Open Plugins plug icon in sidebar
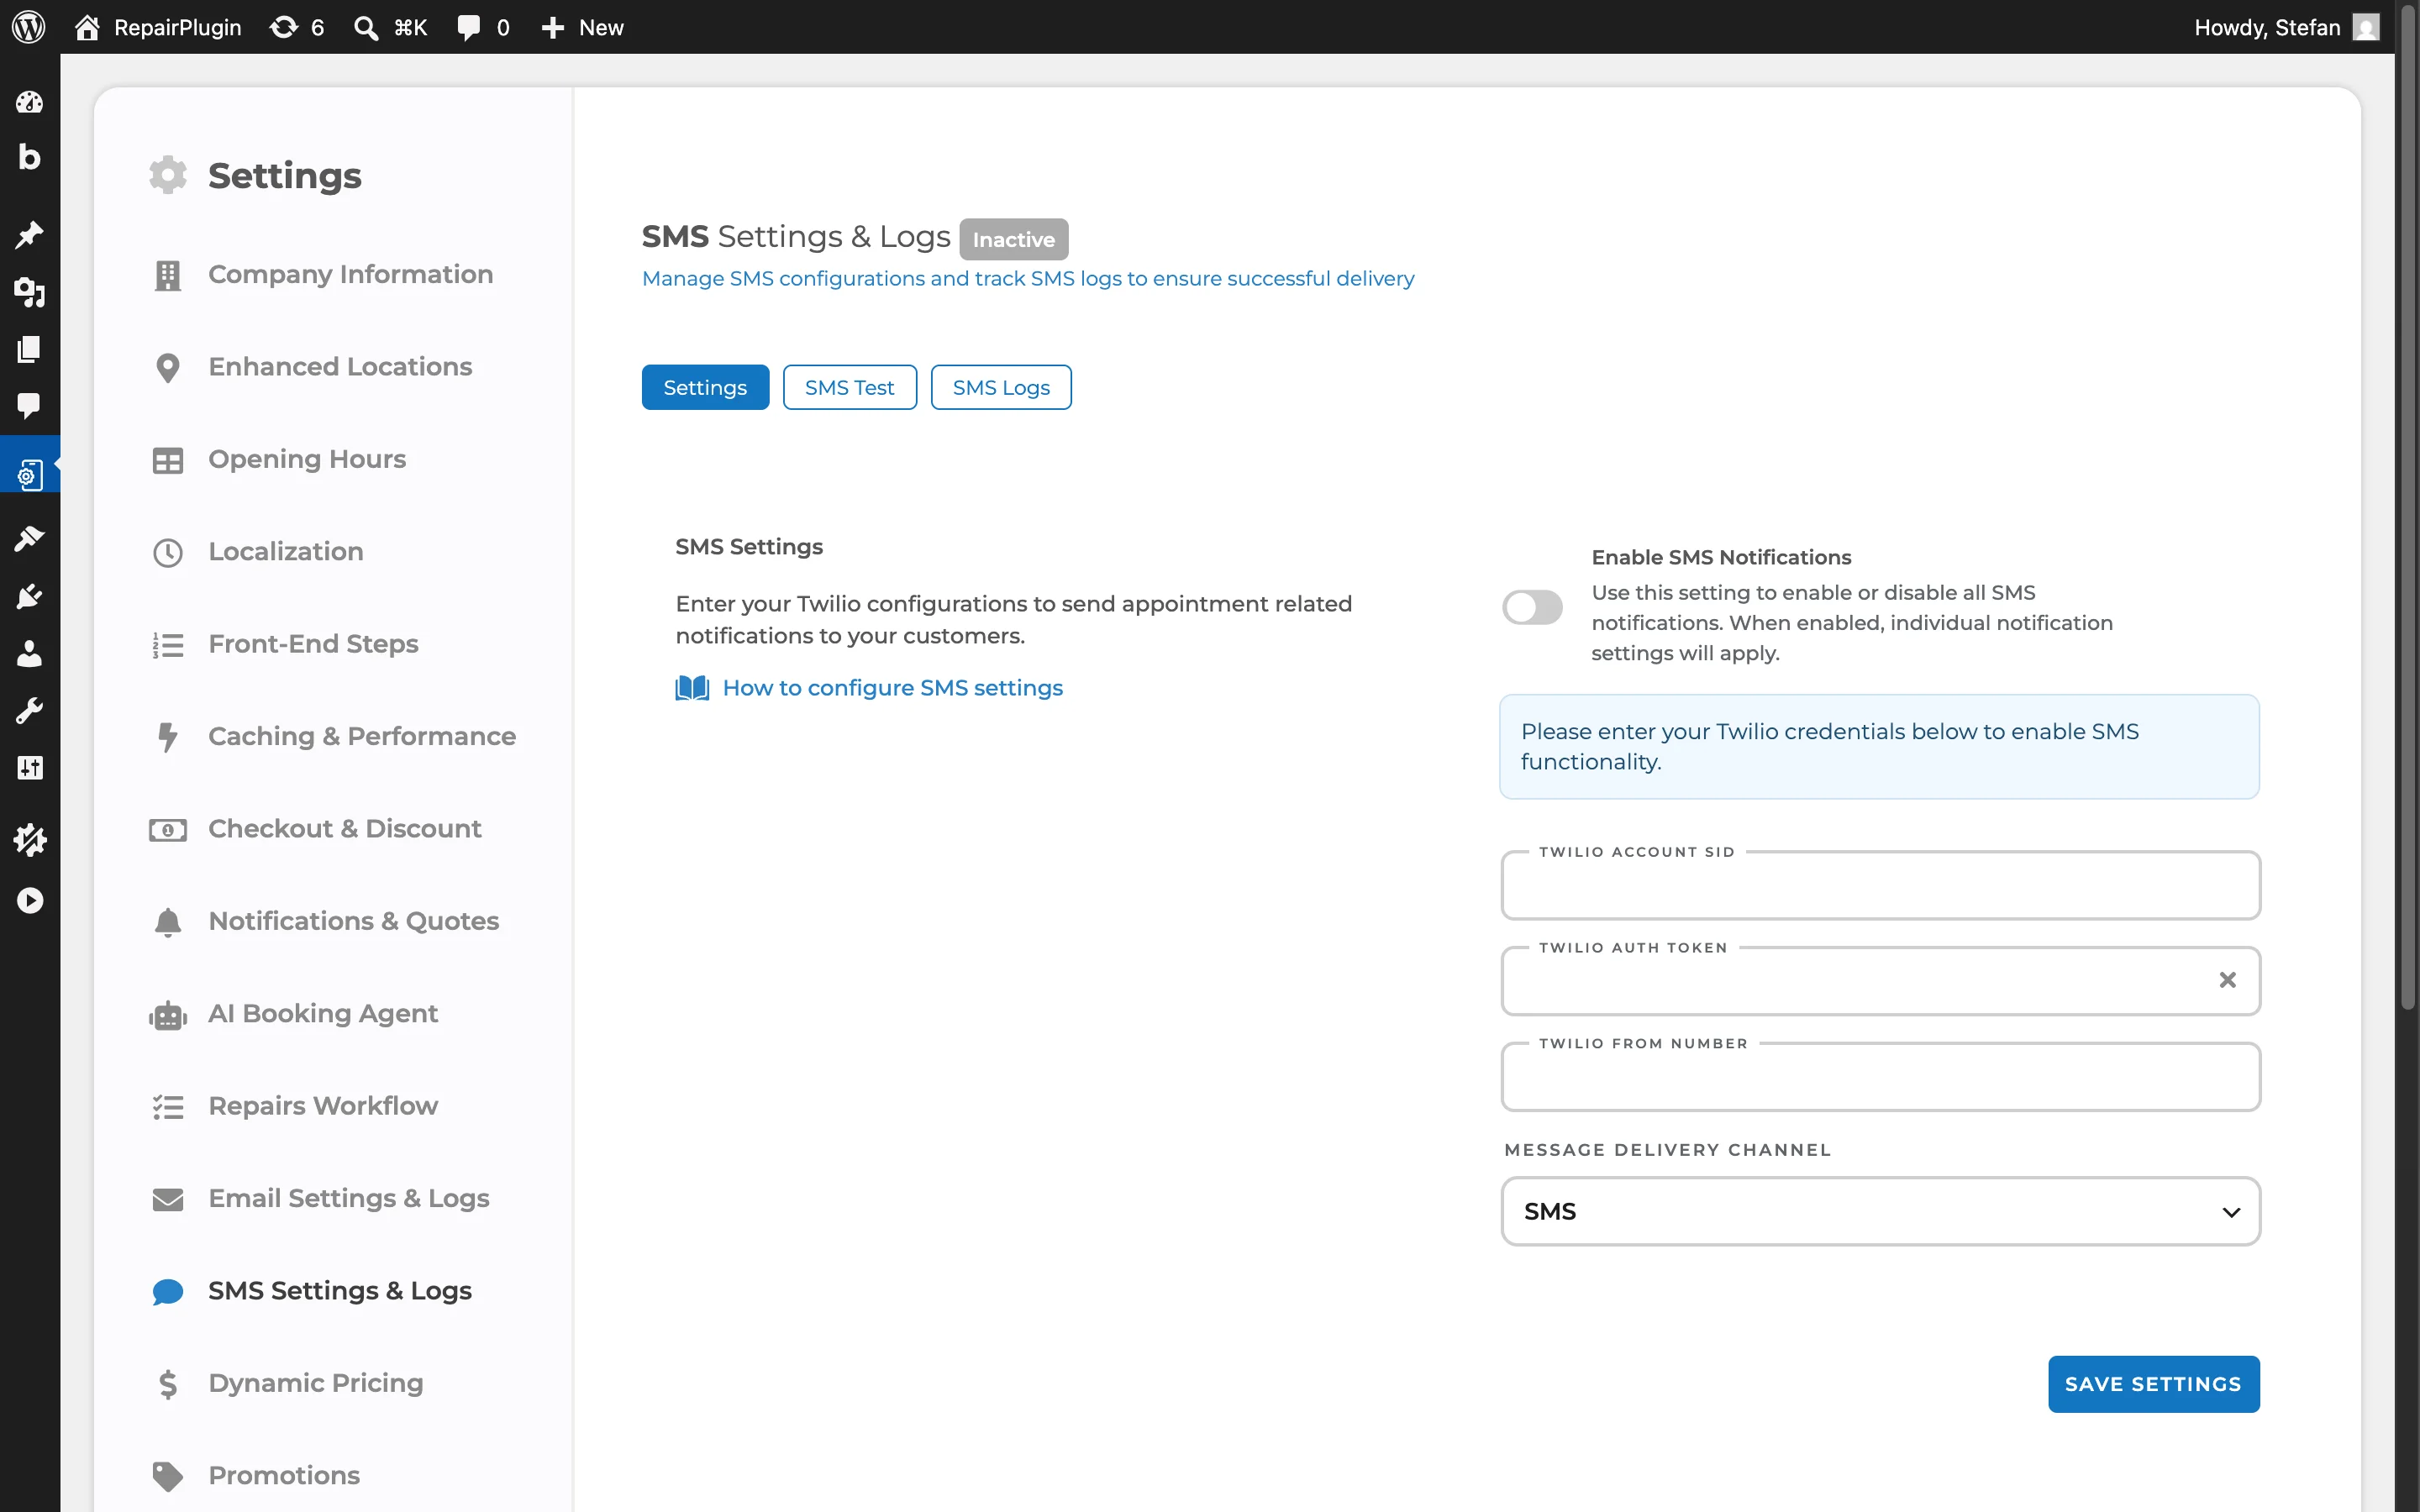 tap(29, 596)
